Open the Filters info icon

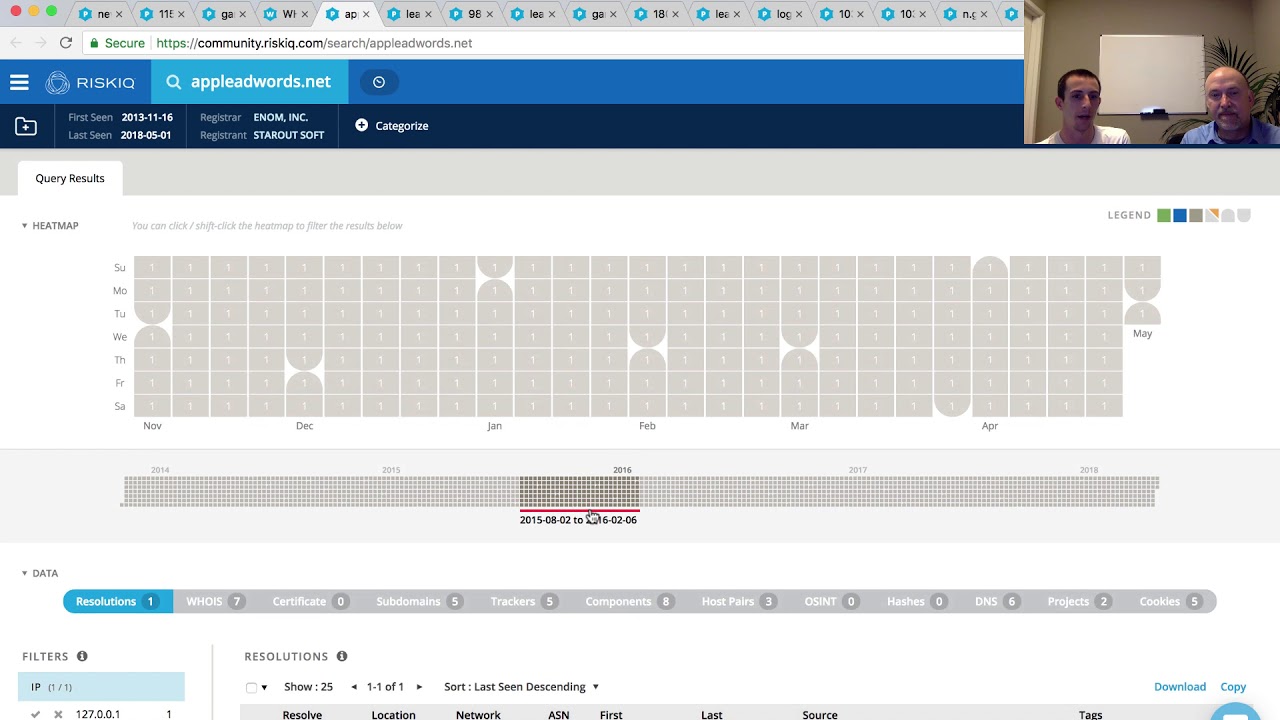point(82,656)
